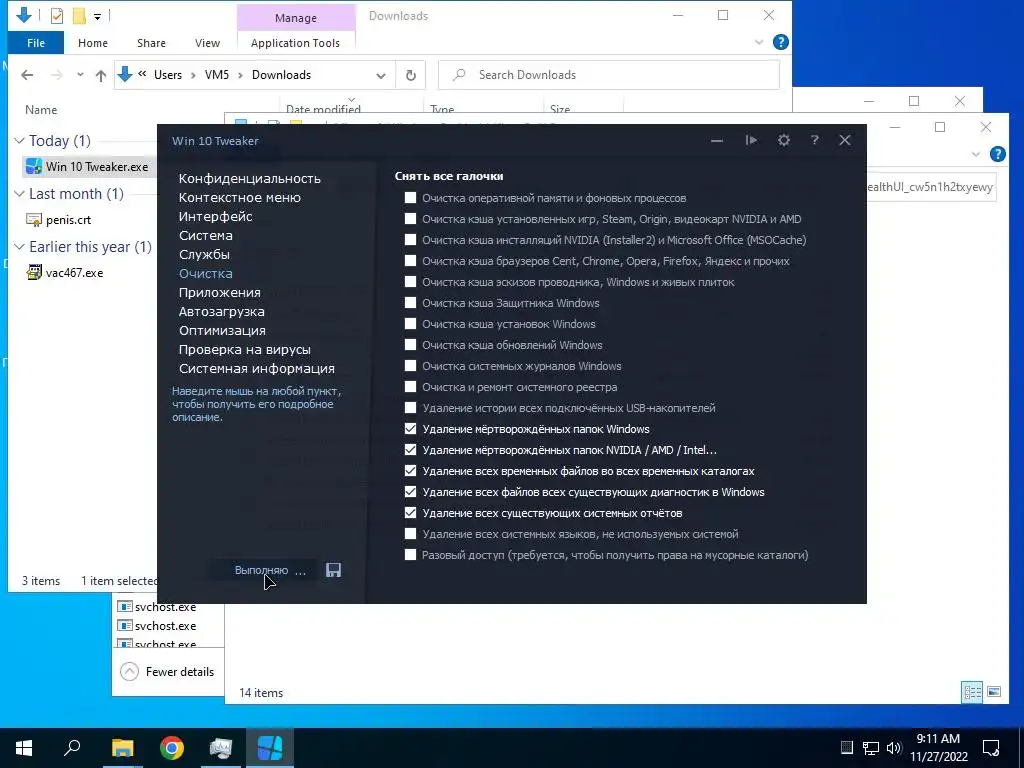Open the network tray icon
Screen dimensions: 1024x768
click(x=871, y=748)
